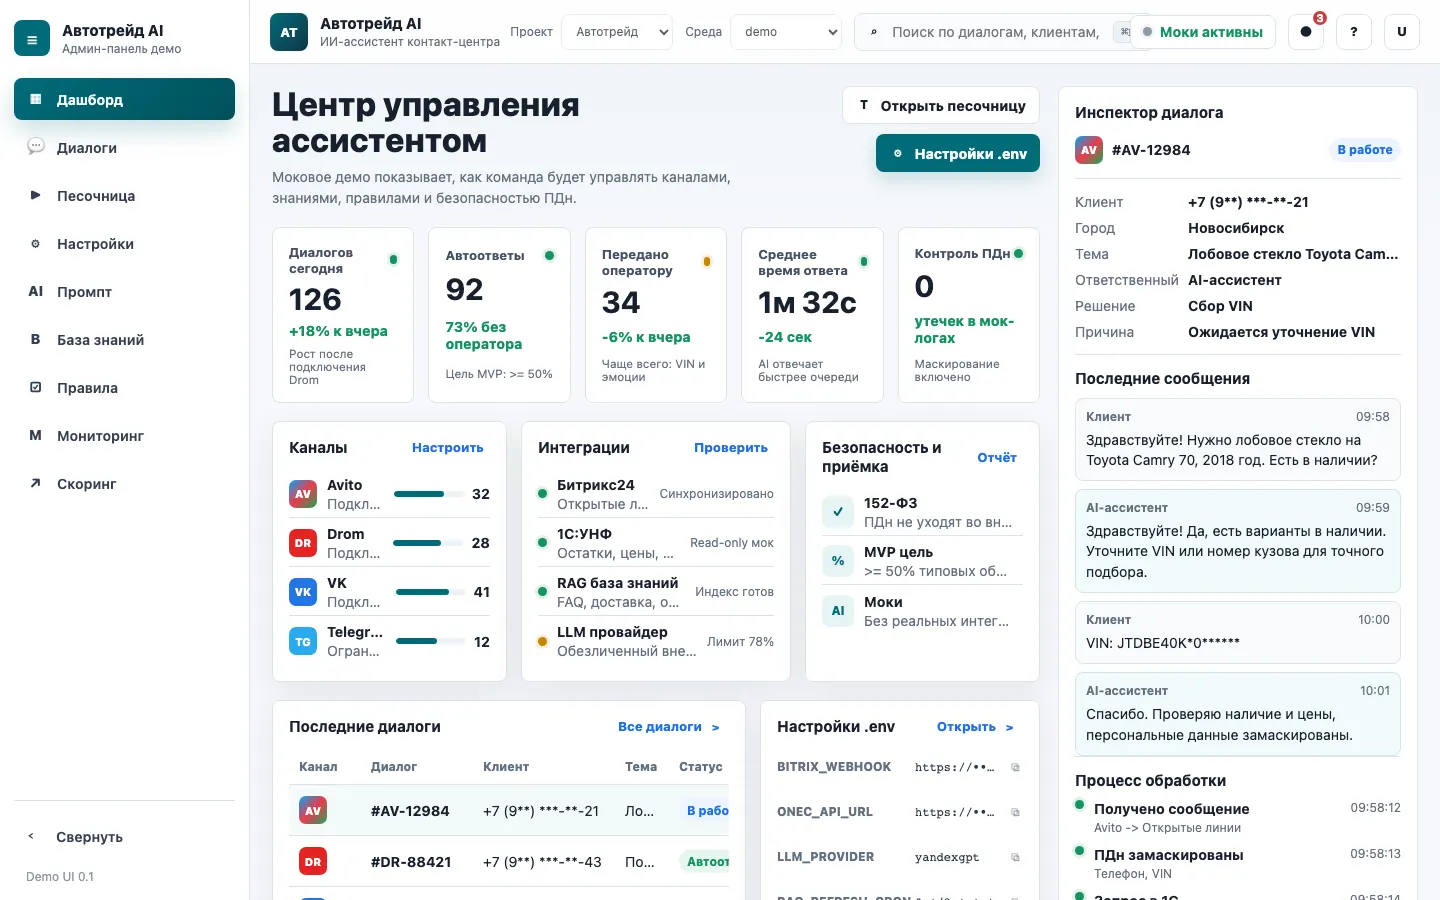Copy the BITRIX_WEBHOOK value
The height and width of the screenshot is (900, 1440).
point(1015,767)
